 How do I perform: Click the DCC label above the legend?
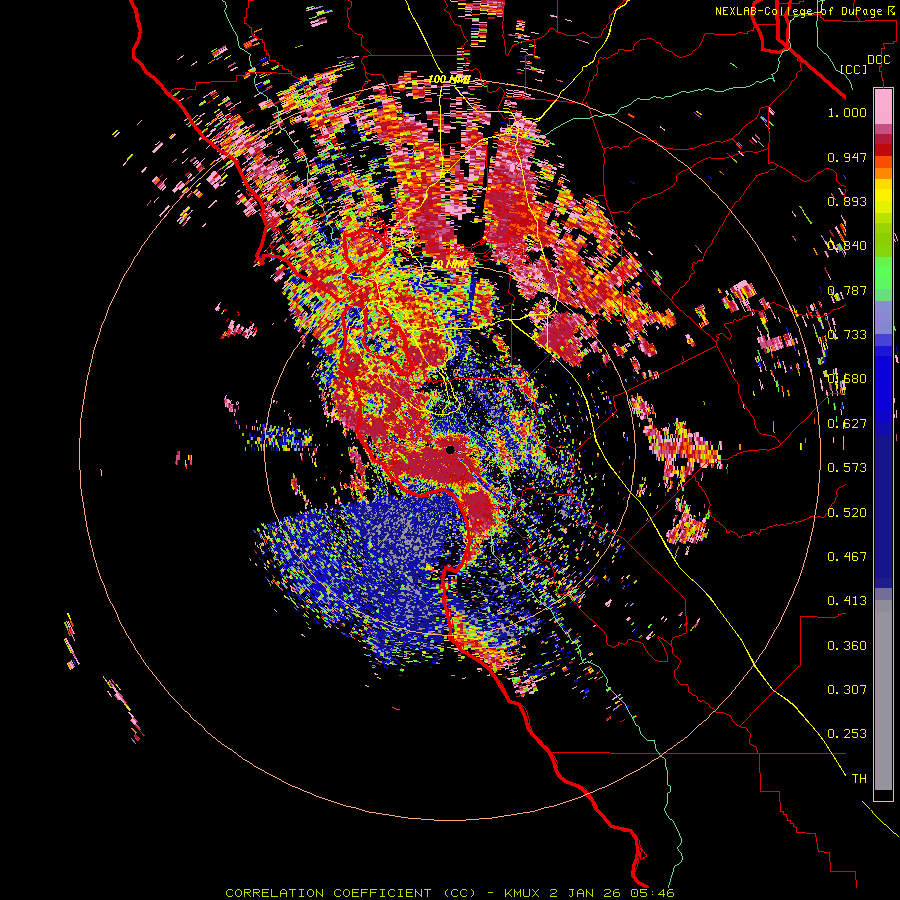click(878, 60)
